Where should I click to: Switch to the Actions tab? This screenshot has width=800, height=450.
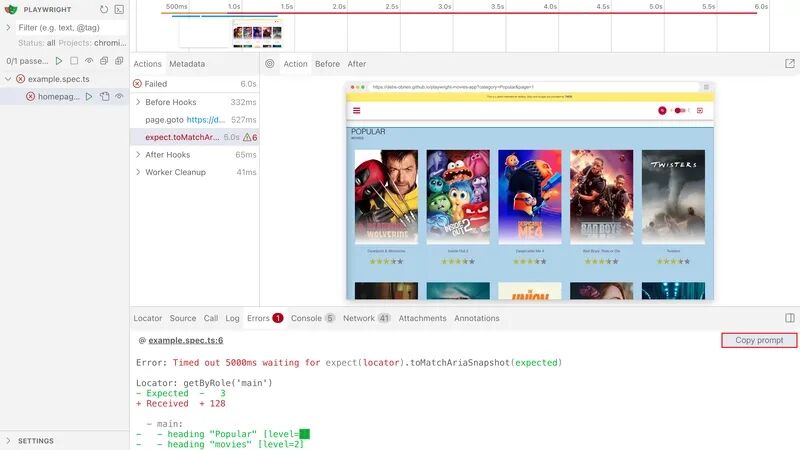[x=147, y=64]
